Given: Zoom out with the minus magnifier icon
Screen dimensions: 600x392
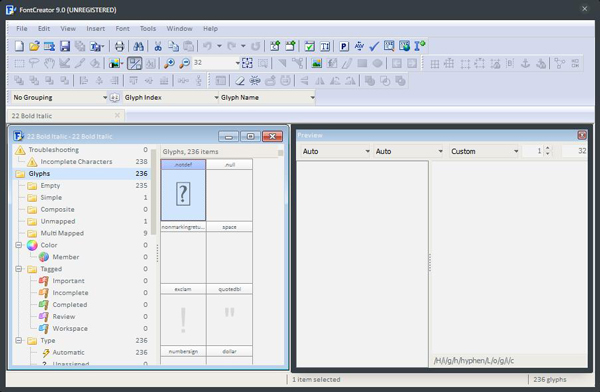Looking at the screenshot, I should 184,64.
